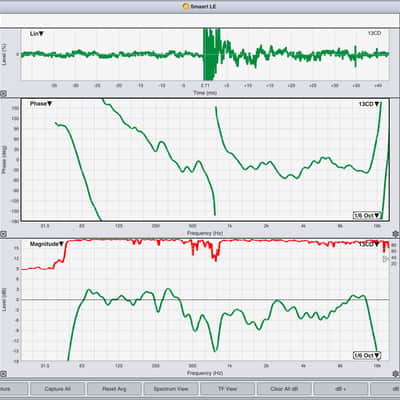Click the Capture All button
This screenshot has width=400, height=400.
click(x=57, y=389)
